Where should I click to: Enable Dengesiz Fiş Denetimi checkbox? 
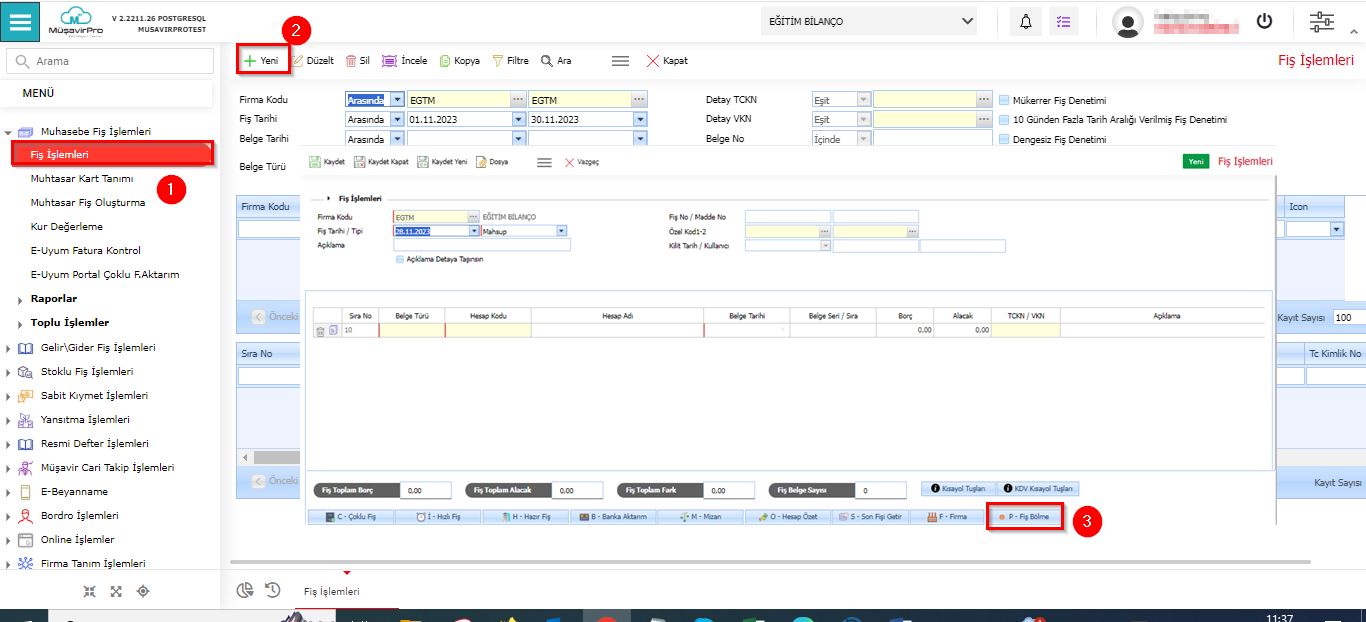click(x=1003, y=139)
